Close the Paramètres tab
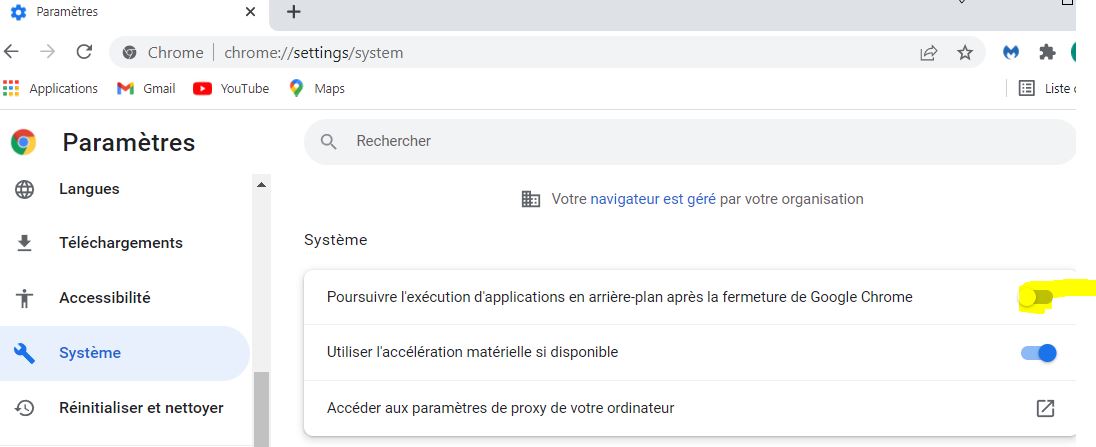The width and height of the screenshot is (1096, 447). 250,12
